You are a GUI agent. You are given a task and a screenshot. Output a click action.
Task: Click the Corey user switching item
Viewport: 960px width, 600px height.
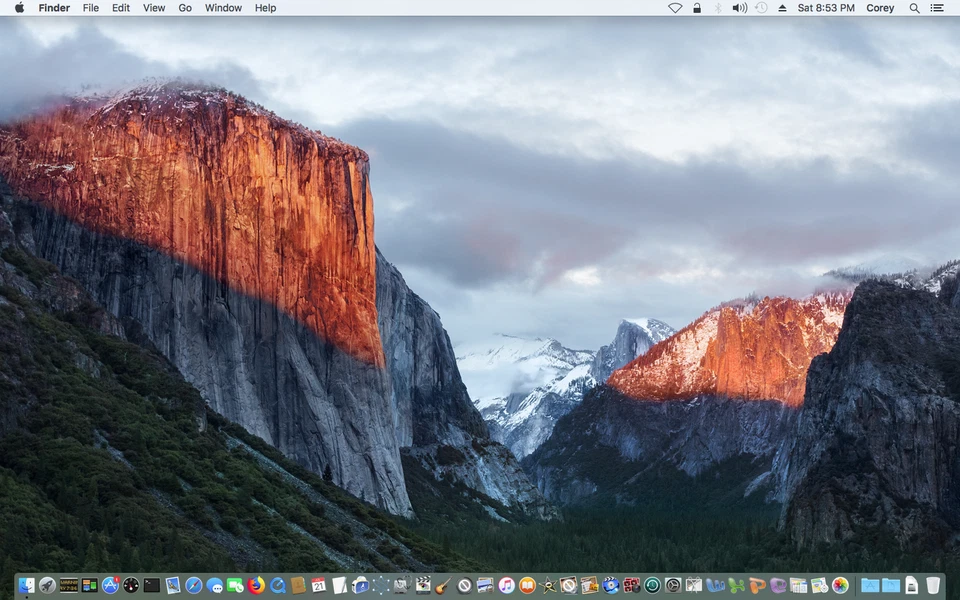pos(880,8)
